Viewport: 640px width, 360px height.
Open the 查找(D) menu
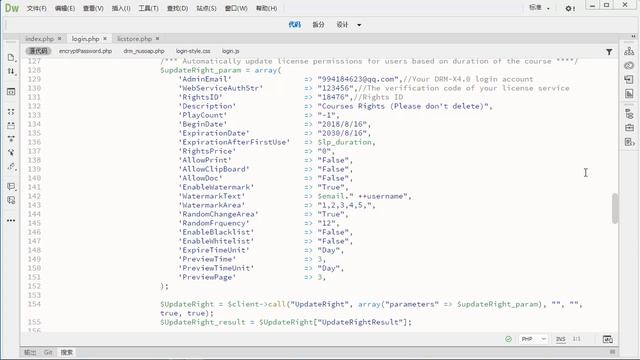point(177,8)
